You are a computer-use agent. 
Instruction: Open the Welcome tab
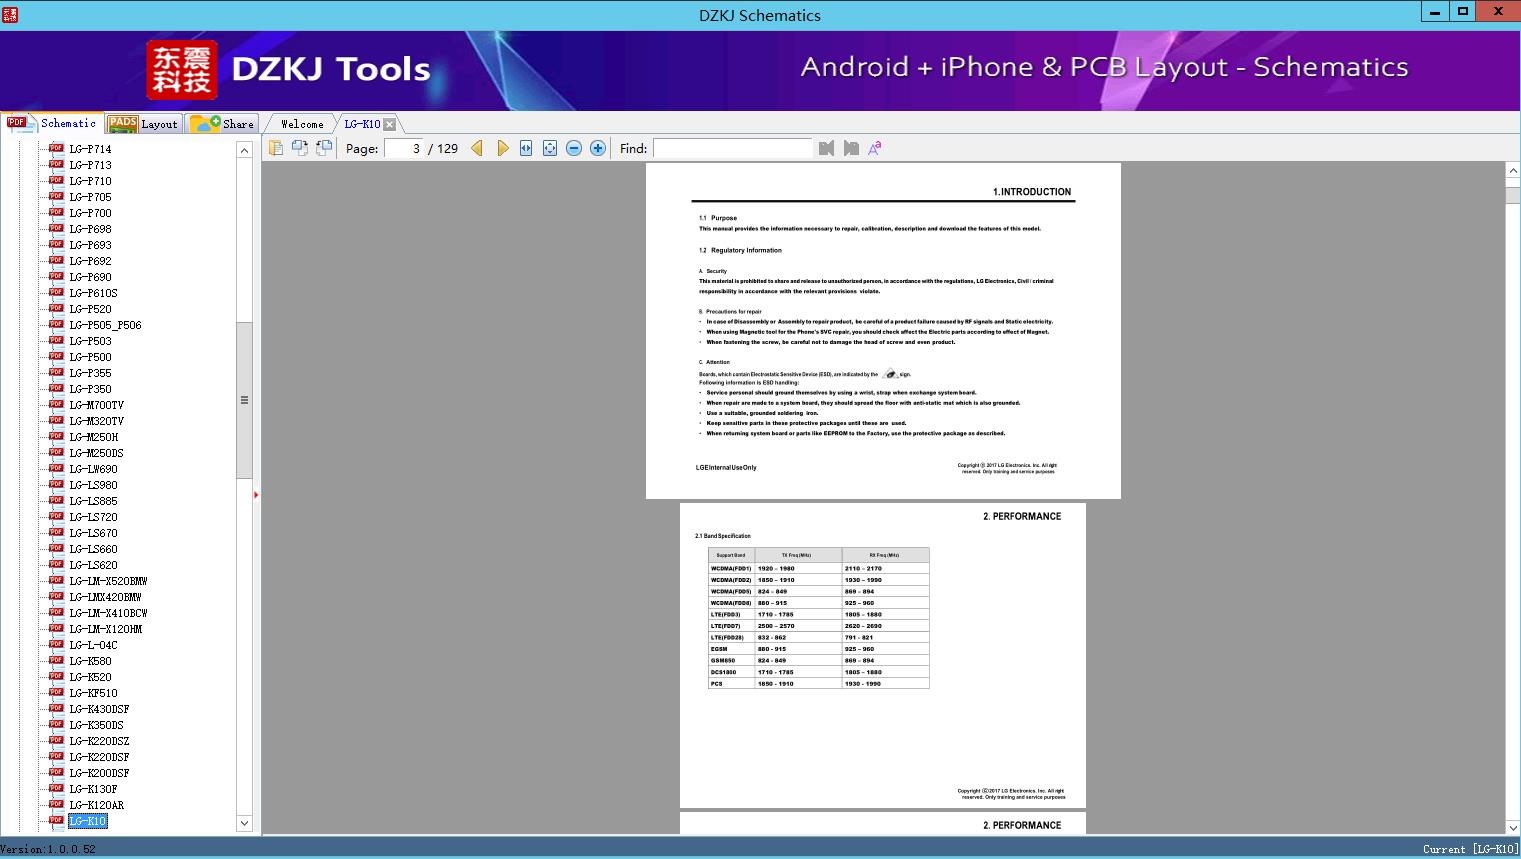click(302, 124)
